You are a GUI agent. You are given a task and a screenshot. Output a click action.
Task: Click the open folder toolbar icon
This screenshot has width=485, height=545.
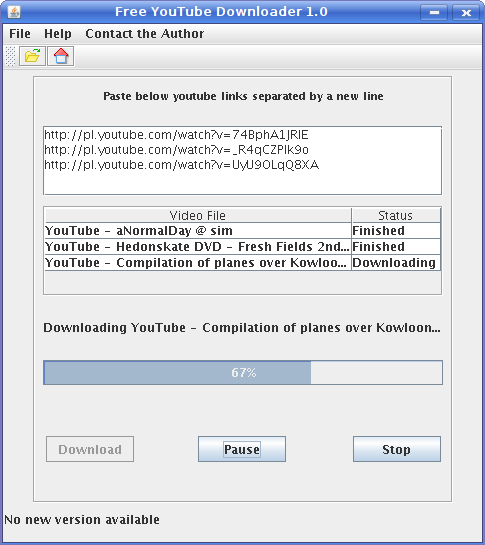click(x=32, y=56)
